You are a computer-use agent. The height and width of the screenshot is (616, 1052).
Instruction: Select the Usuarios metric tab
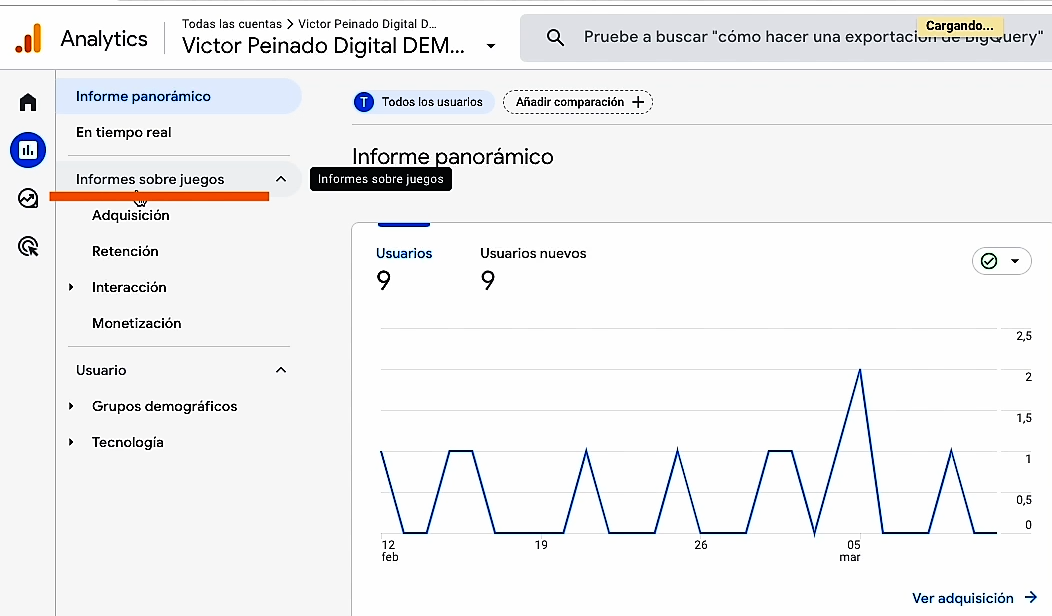coord(404,267)
